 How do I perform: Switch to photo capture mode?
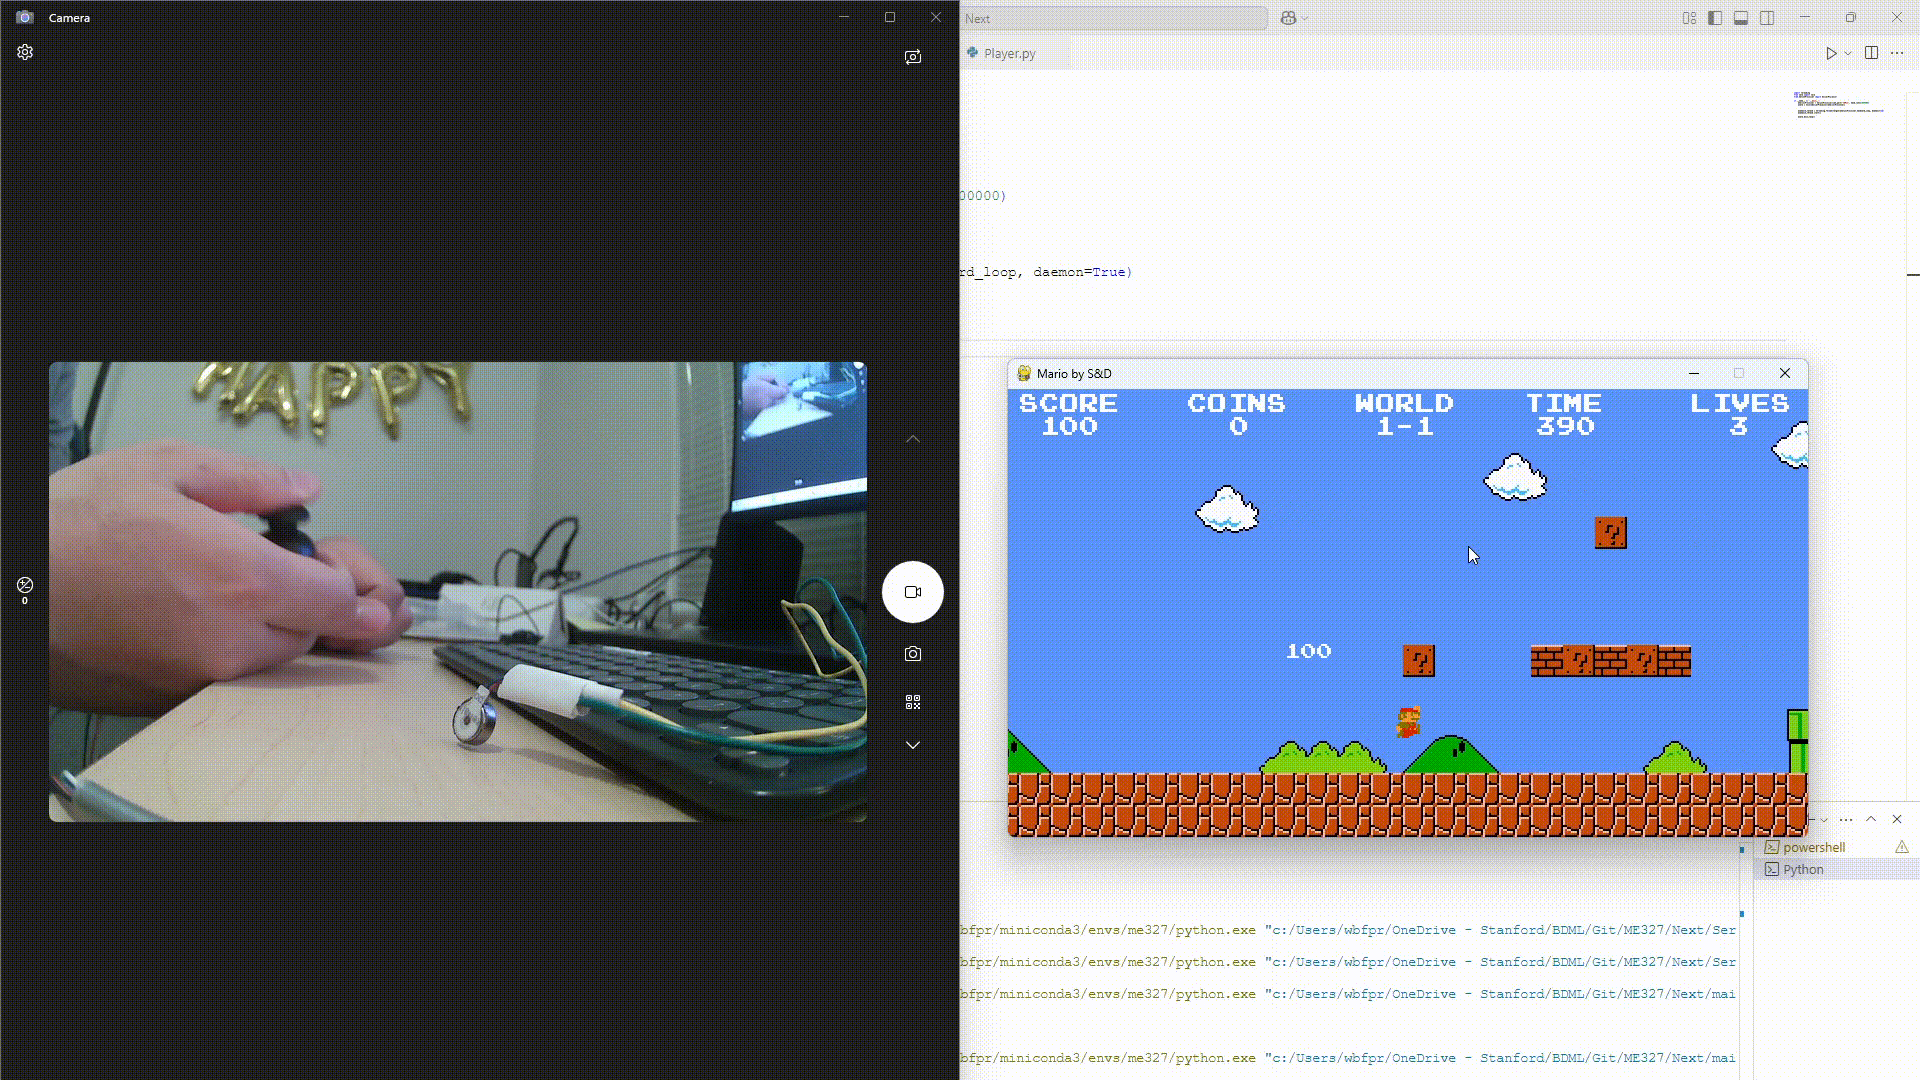(x=912, y=654)
